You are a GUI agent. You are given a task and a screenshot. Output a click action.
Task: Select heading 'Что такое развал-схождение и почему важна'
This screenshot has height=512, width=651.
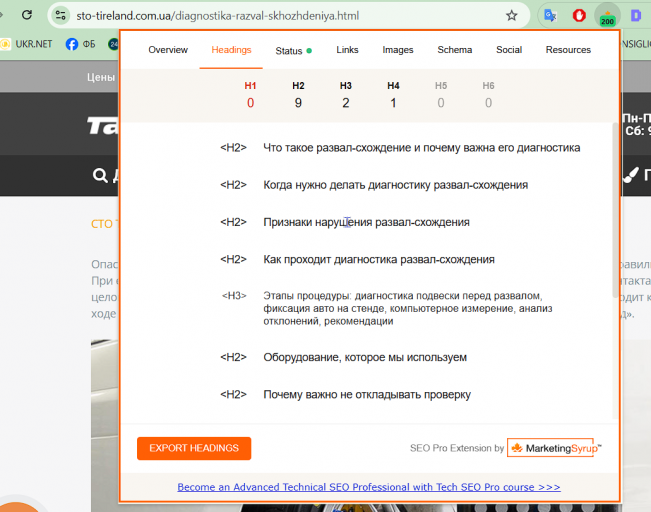tap(421, 148)
